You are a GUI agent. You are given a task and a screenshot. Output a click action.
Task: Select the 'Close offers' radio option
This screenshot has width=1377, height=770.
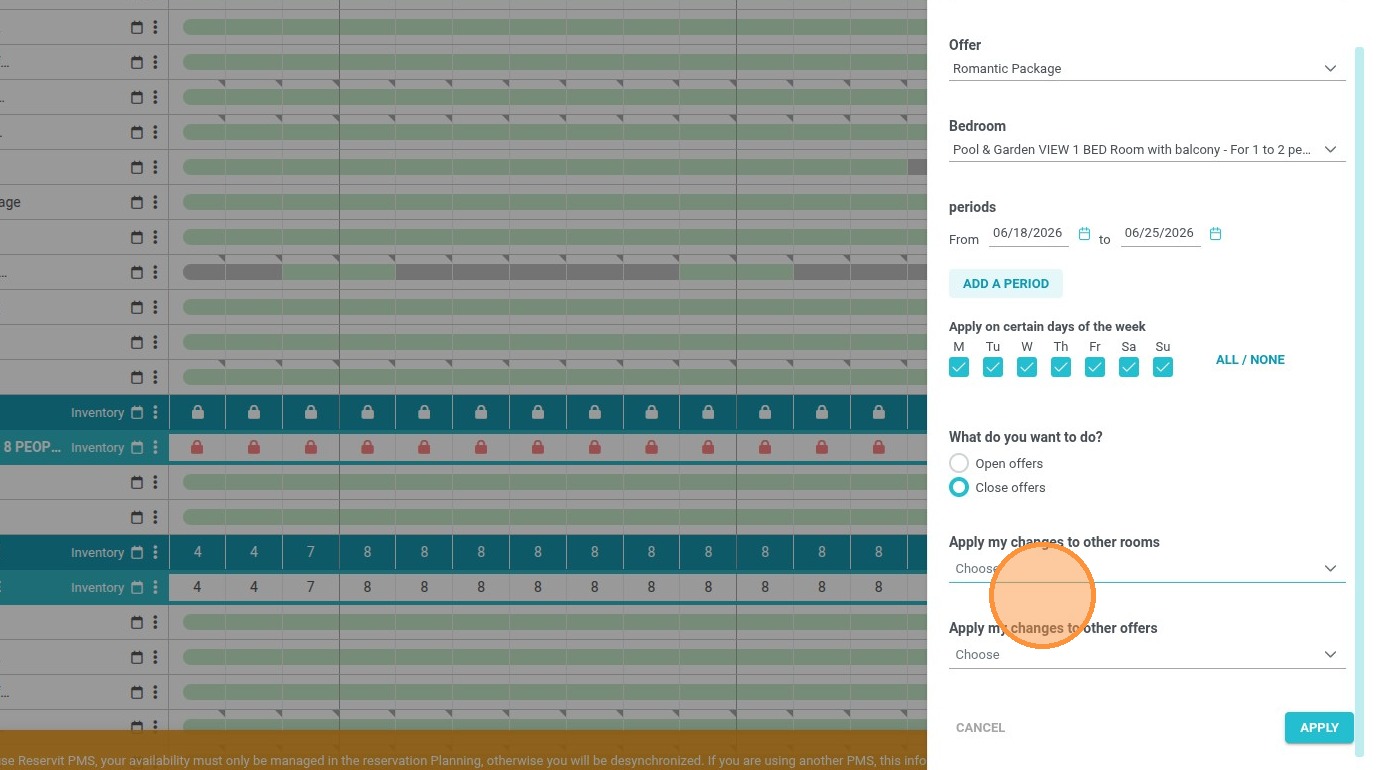pyautogui.click(x=959, y=487)
